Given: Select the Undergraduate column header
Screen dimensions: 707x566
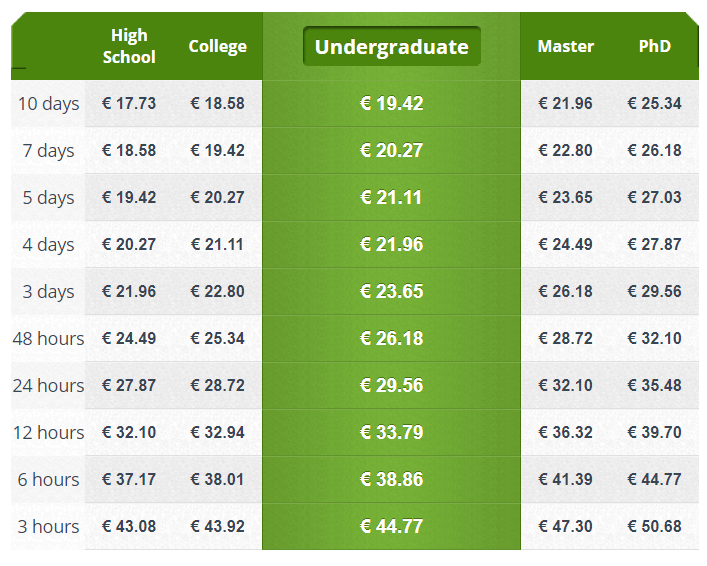Looking at the screenshot, I should (x=391, y=46).
